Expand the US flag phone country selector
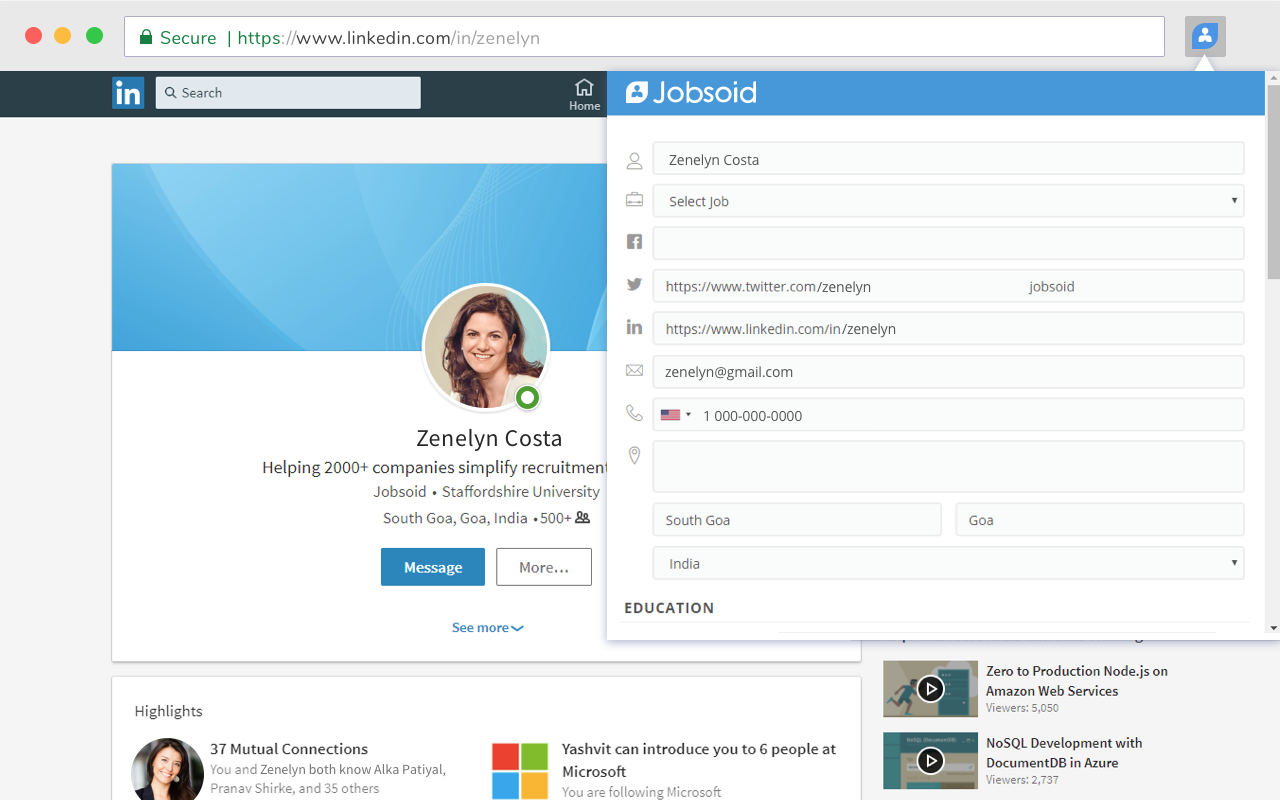 point(676,415)
